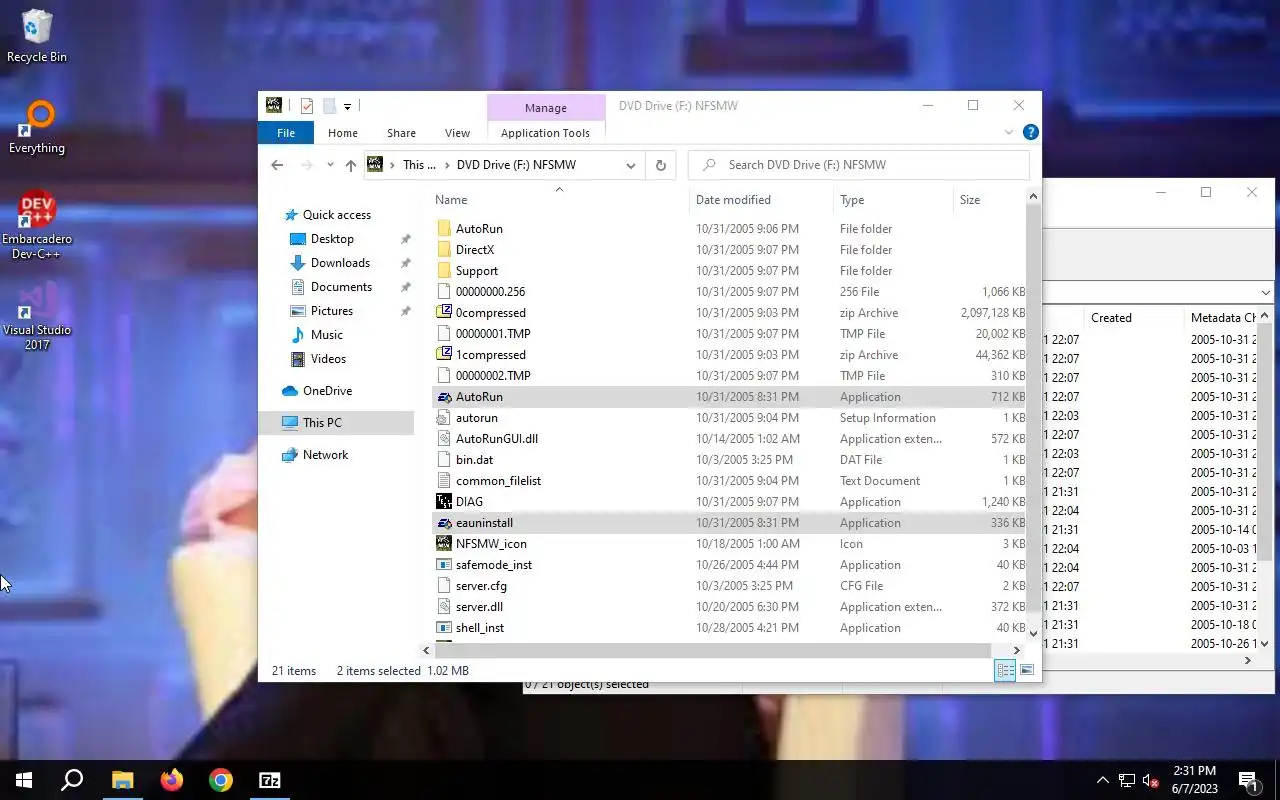
Task: Open Desktop in the navigation pane
Action: (332, 239)
